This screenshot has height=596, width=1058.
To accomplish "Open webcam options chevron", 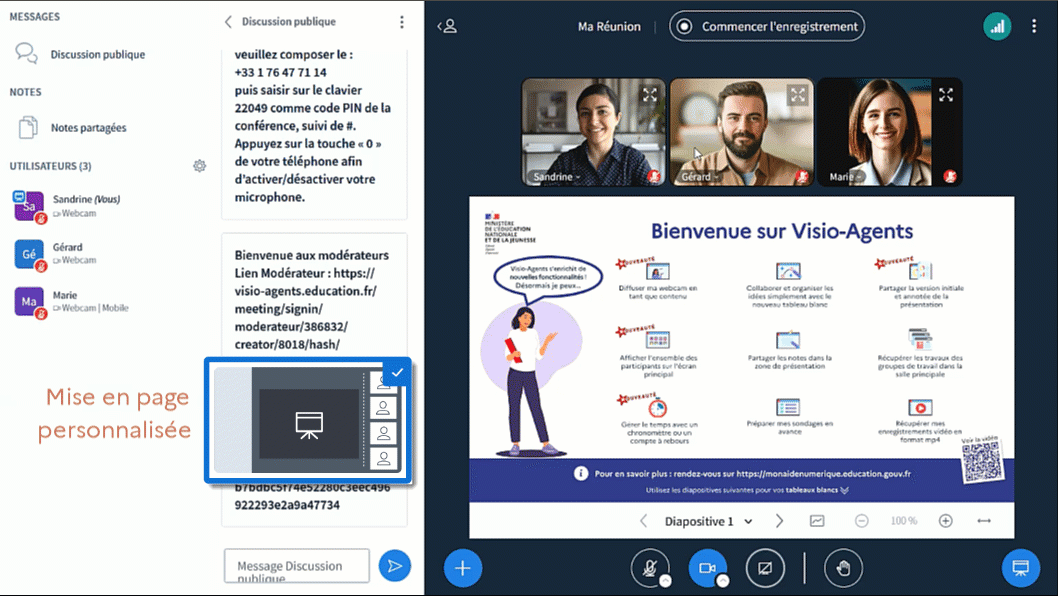I will [723, 580].
